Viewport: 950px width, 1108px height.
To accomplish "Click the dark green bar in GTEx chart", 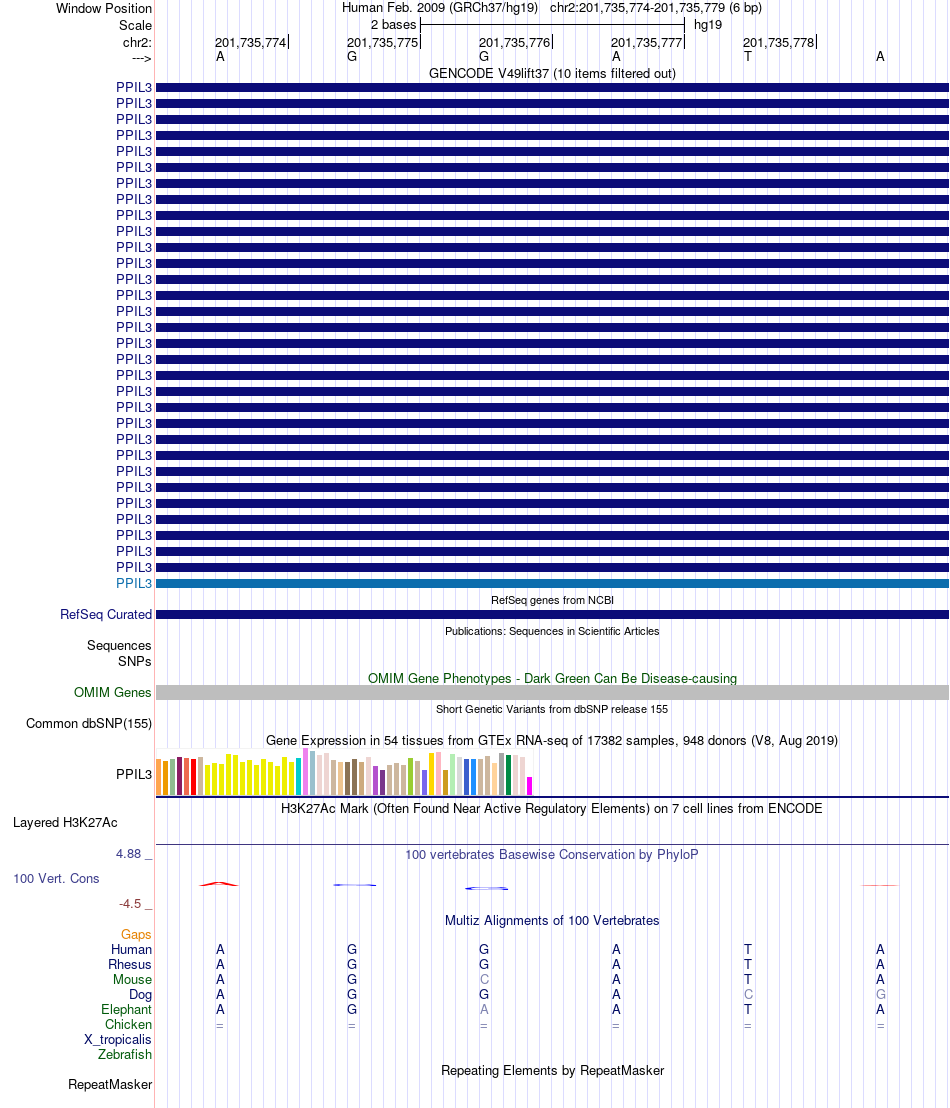I will click(x=508, y=775).
